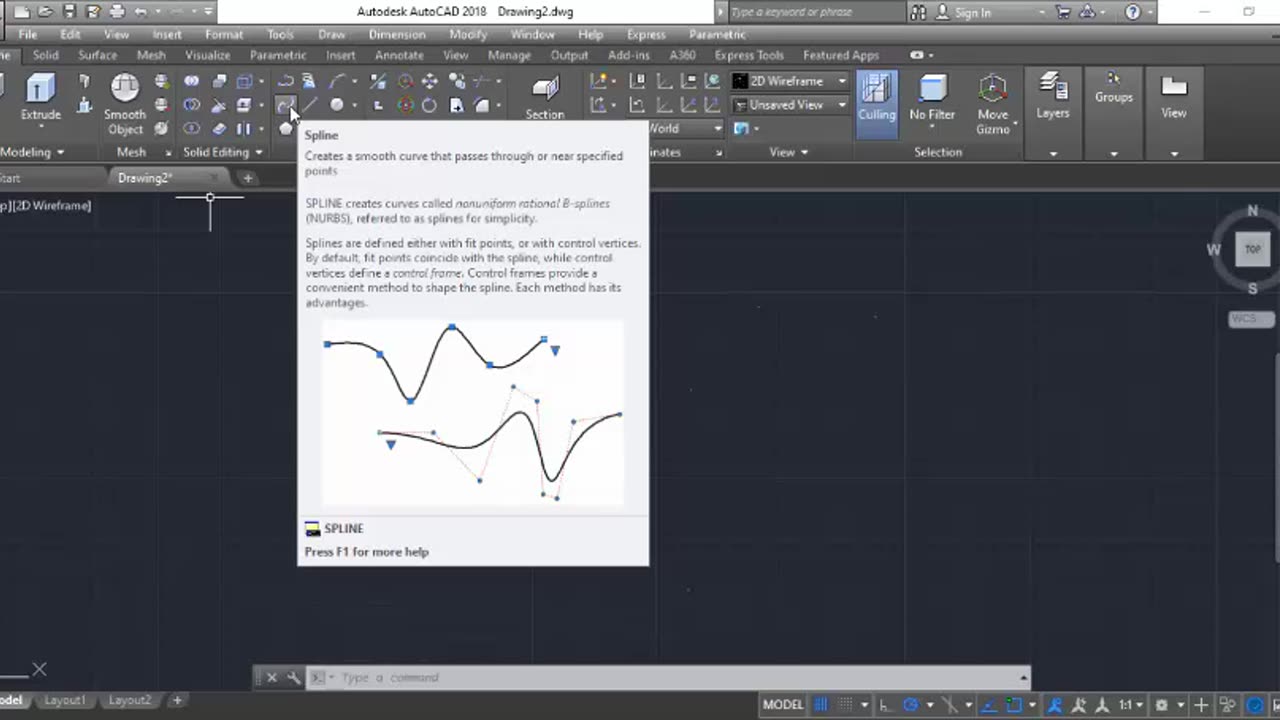Select the Spline tool in the ribbon
Image resolution: width=1280 pixels, height=720 pixels.
point(285,105)
